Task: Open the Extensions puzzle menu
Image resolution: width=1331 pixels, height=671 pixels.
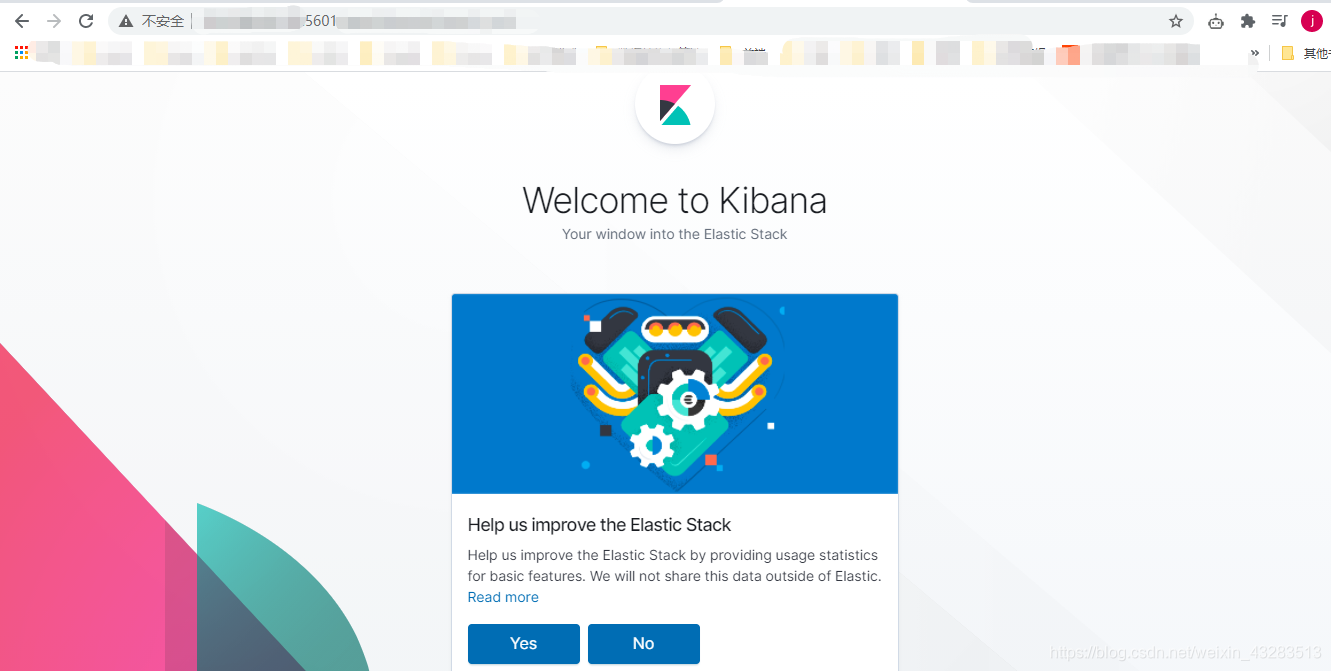Action: [x=1248, y=21]
